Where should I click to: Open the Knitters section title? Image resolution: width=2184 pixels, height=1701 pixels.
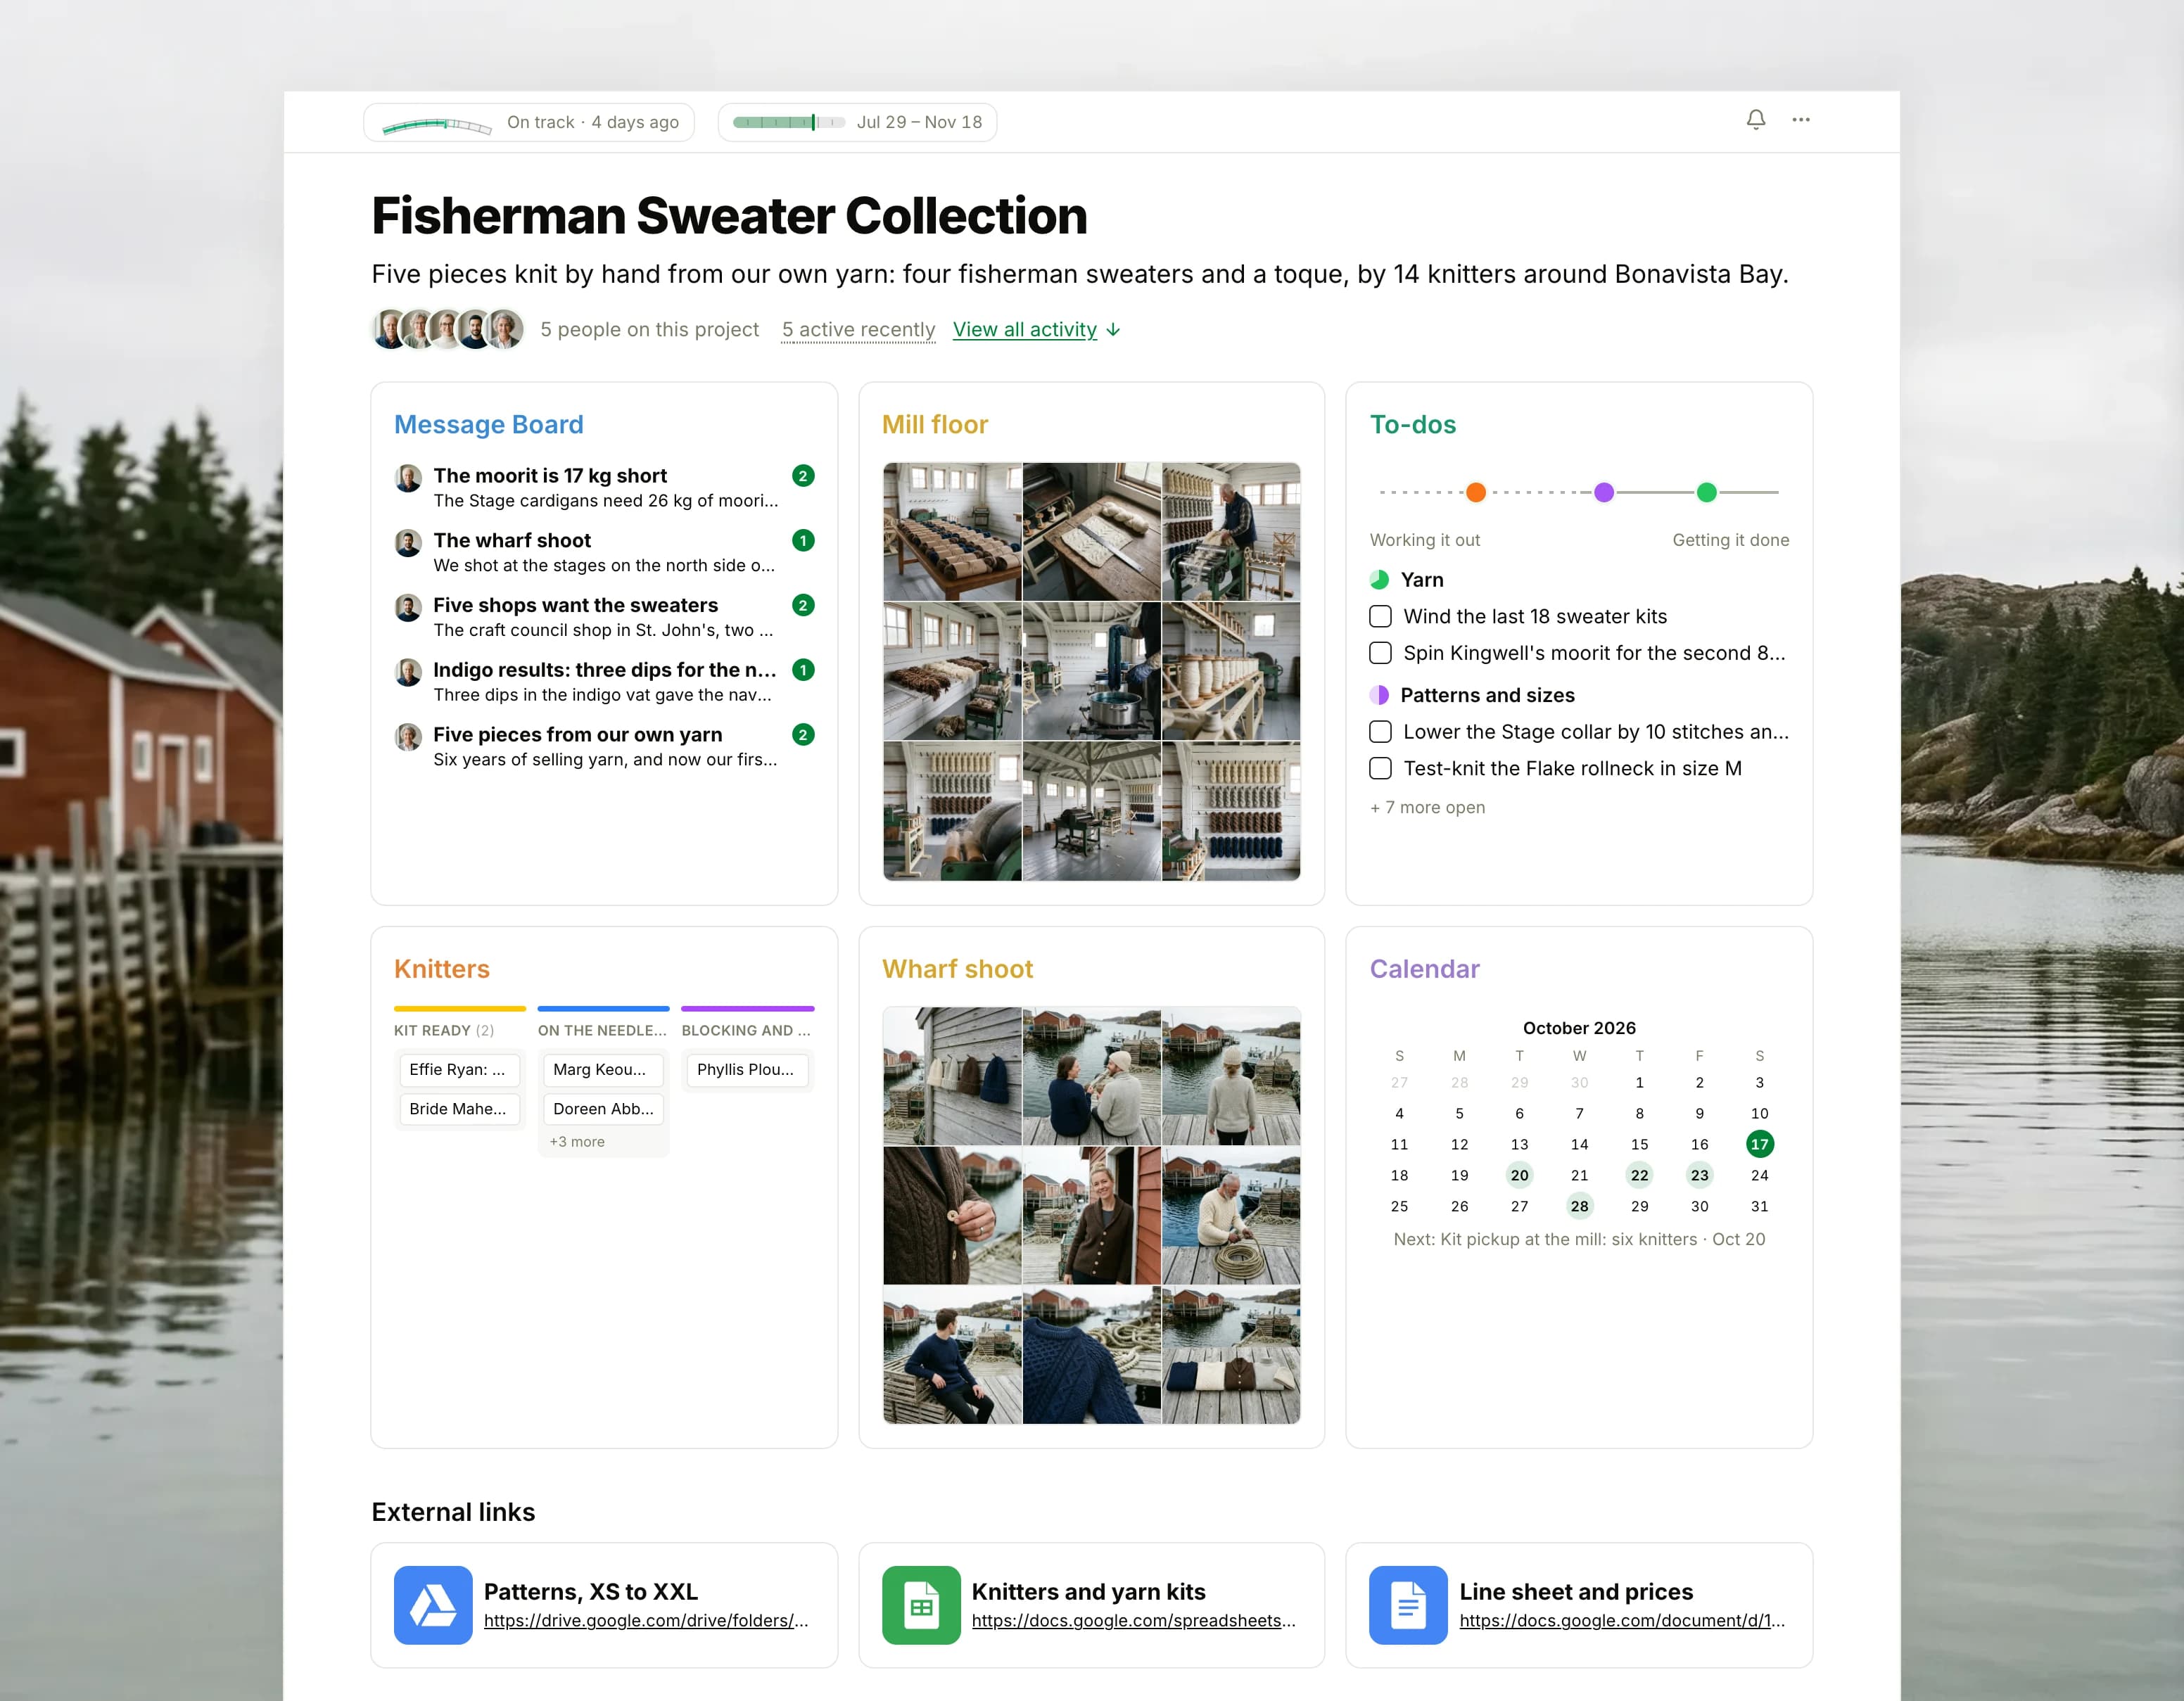tap(441, 968)
